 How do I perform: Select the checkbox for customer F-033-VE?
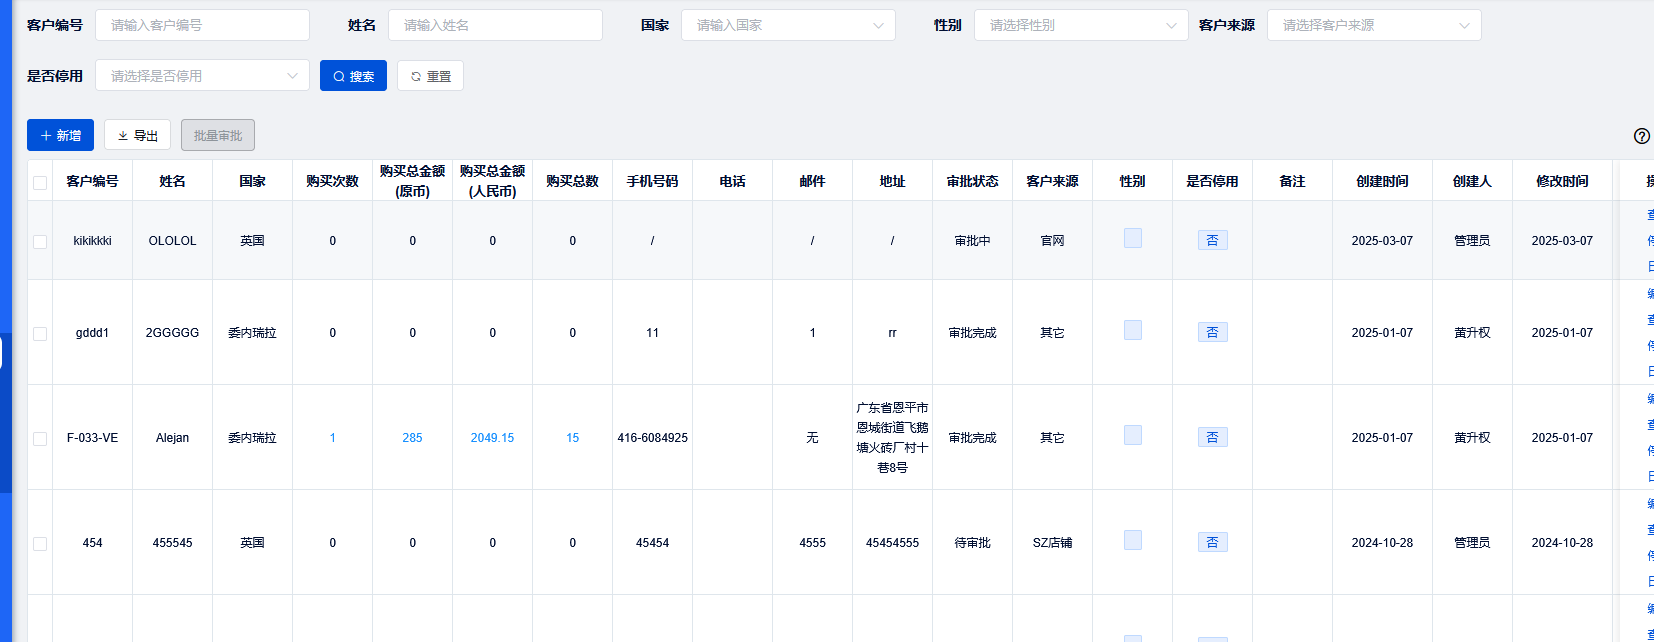(x=40, y=438)
